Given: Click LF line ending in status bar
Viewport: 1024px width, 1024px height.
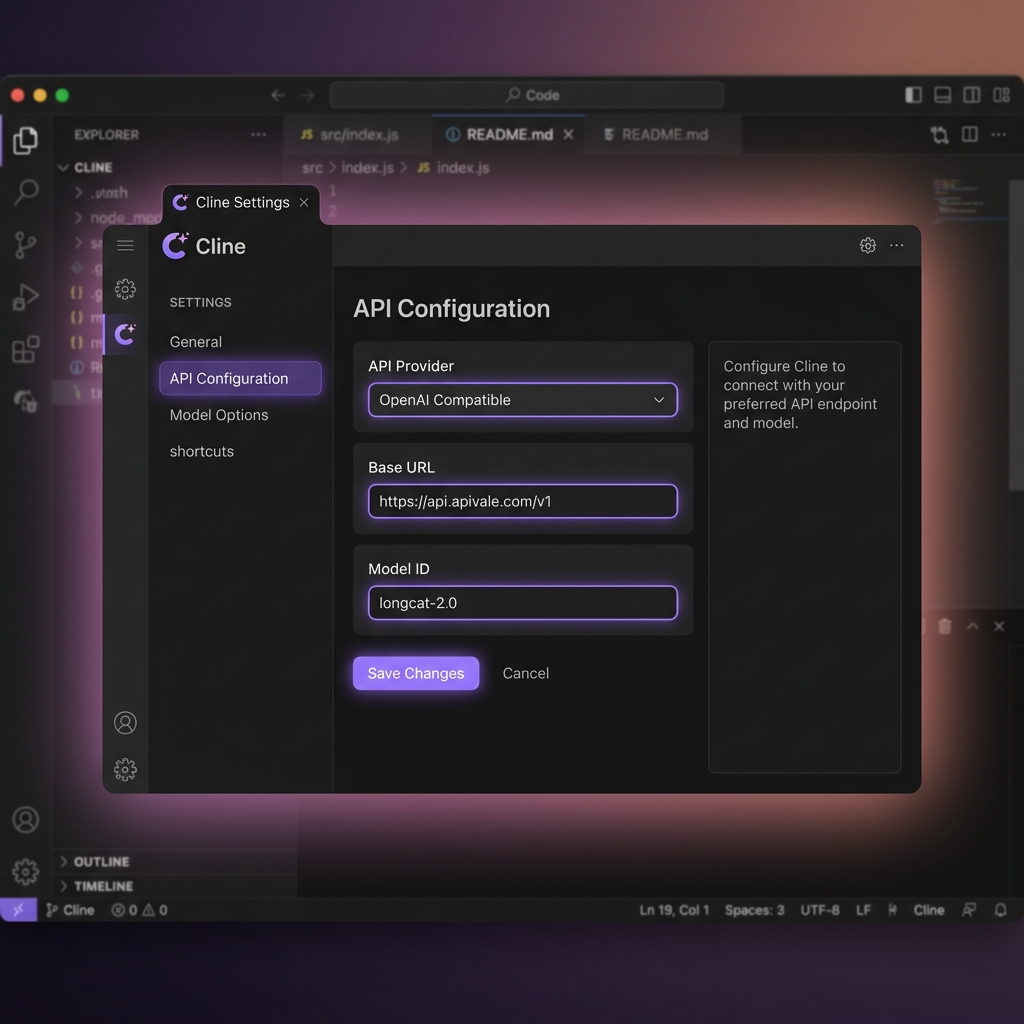Looking at the screenshot, I should (863, 910).
